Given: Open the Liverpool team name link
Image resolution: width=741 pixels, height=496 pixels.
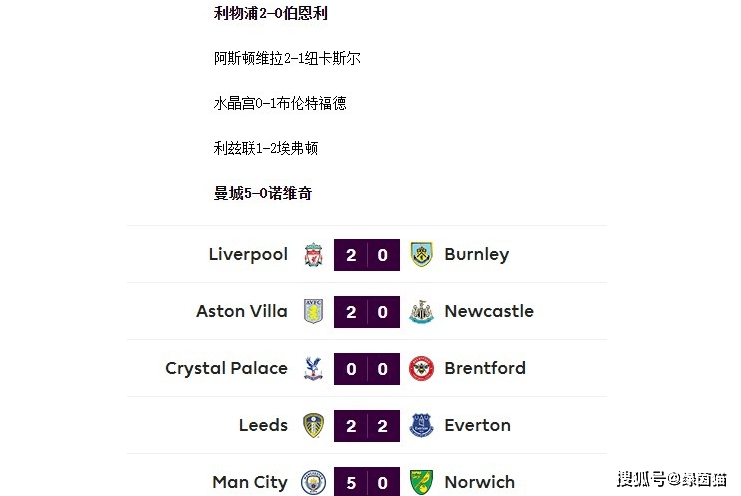Looking at the screenshot, I should point(248,254).
